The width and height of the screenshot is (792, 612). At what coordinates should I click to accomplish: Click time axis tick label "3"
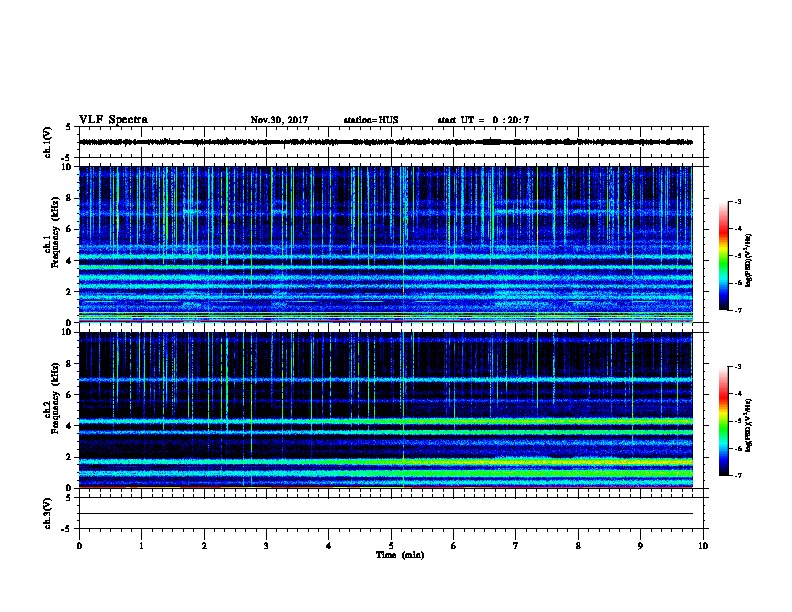[x=266, y=546]
